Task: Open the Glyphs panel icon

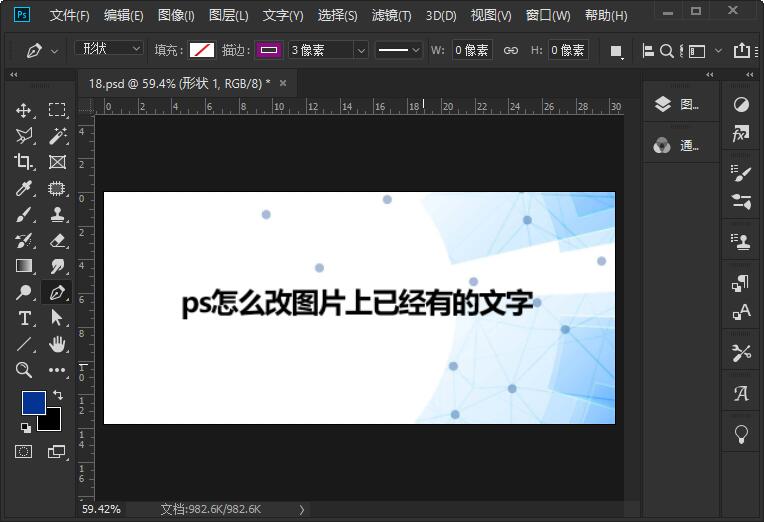Action: [741, 393]
